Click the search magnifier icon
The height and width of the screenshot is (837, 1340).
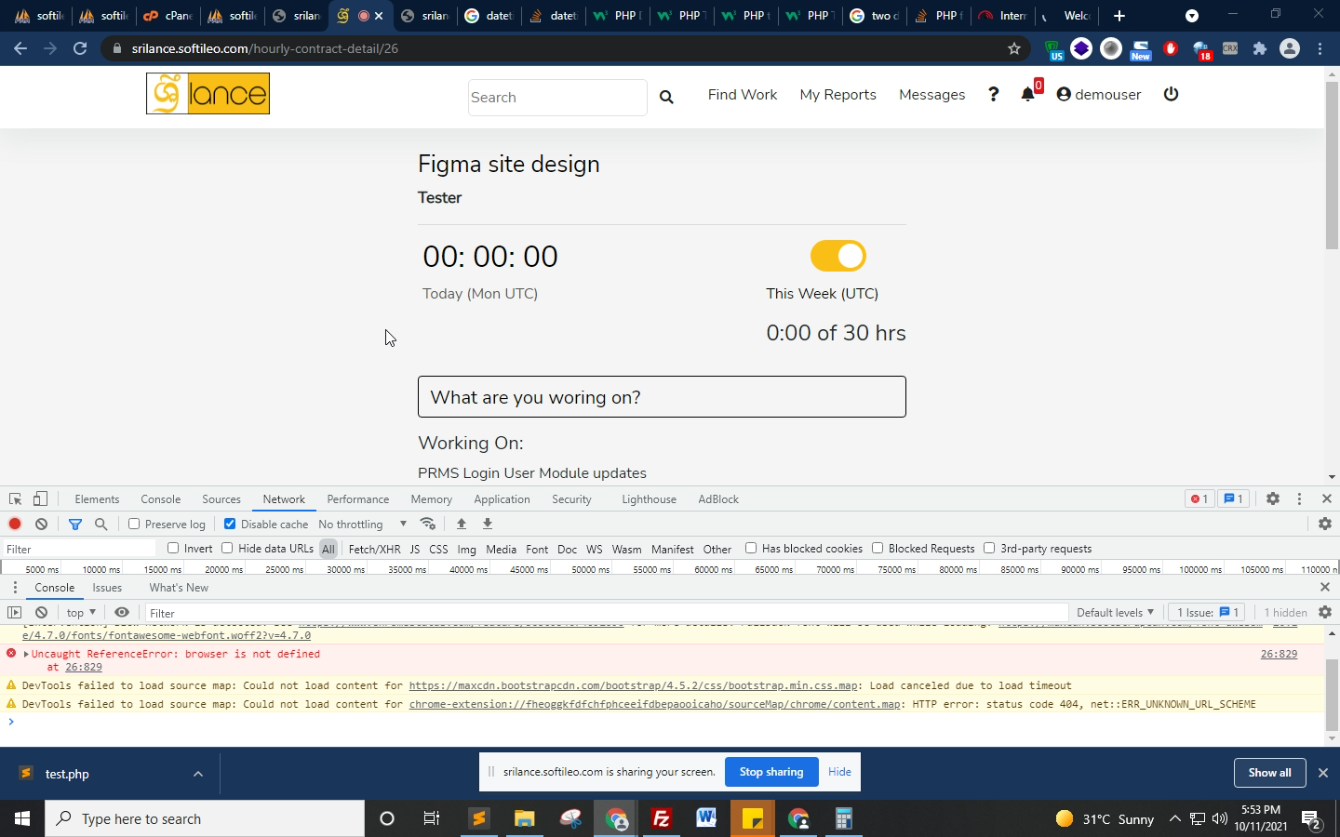pos(666,97)
